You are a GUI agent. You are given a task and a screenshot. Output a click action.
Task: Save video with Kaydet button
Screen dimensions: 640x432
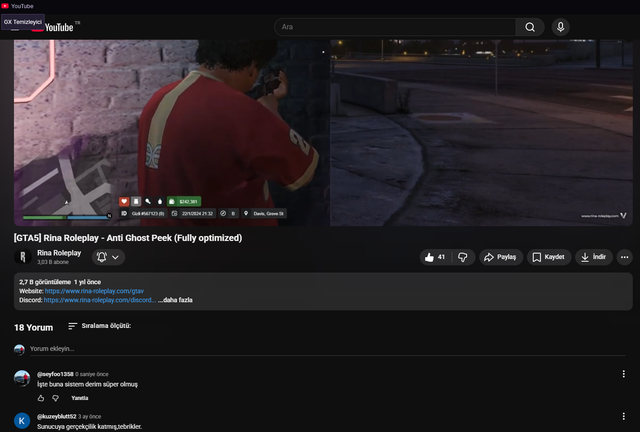coord(549,257)
